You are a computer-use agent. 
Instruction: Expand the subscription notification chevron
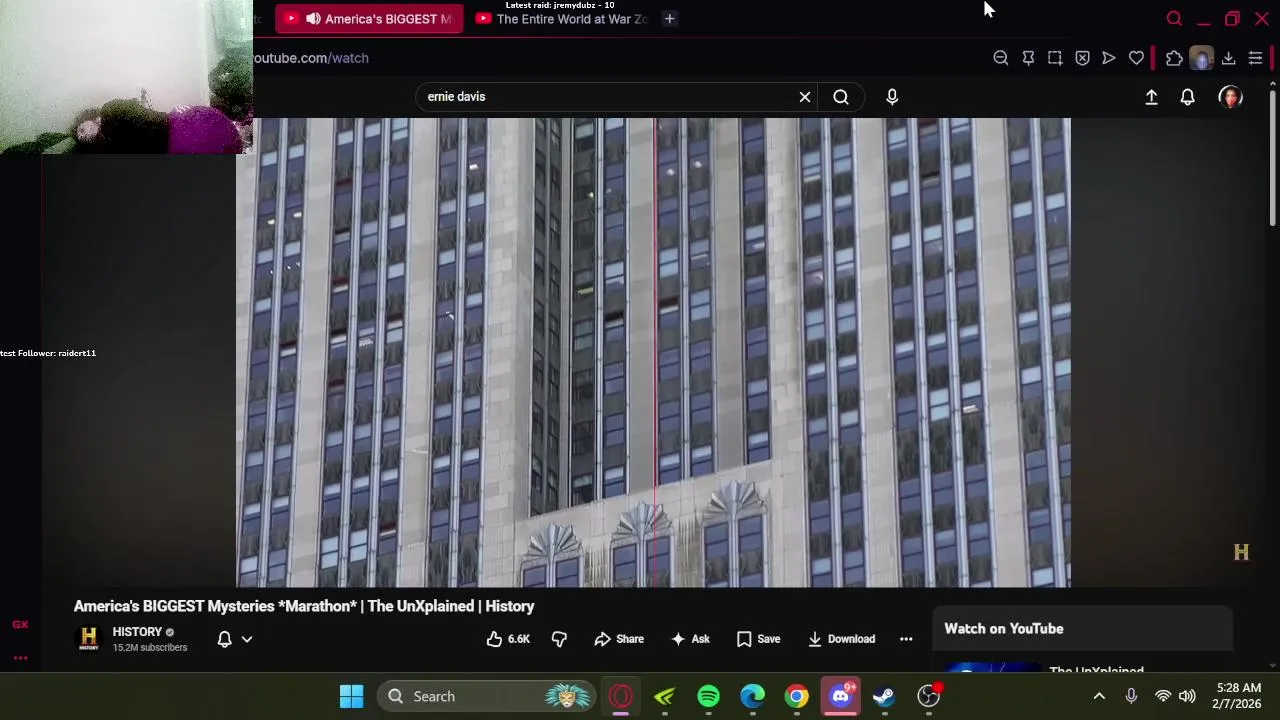point(247,639)
